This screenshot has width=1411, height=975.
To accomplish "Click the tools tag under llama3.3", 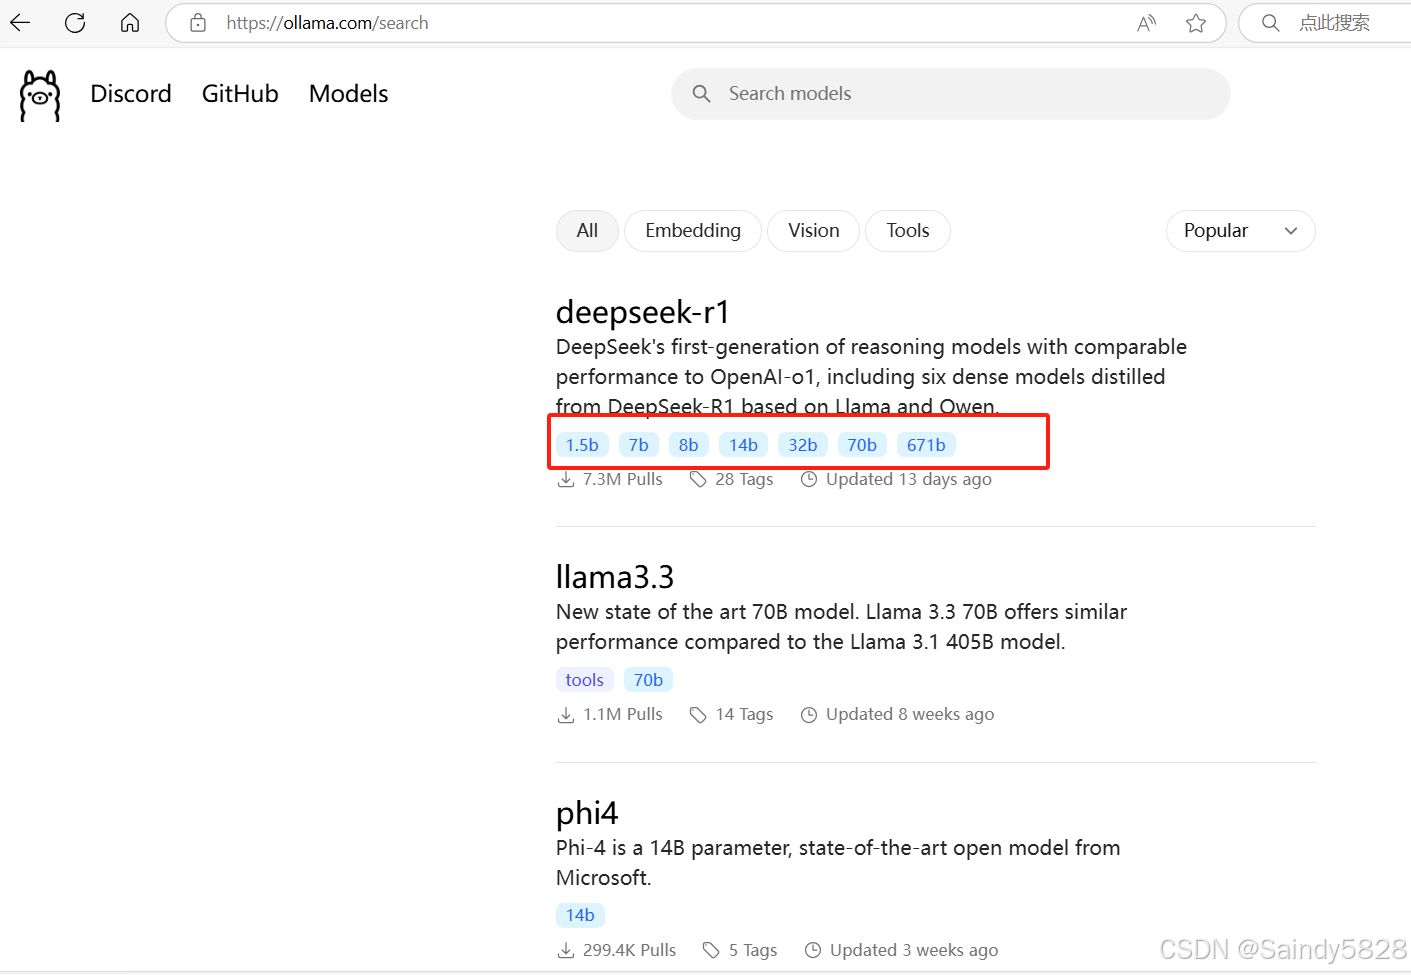I will (585, 680).
